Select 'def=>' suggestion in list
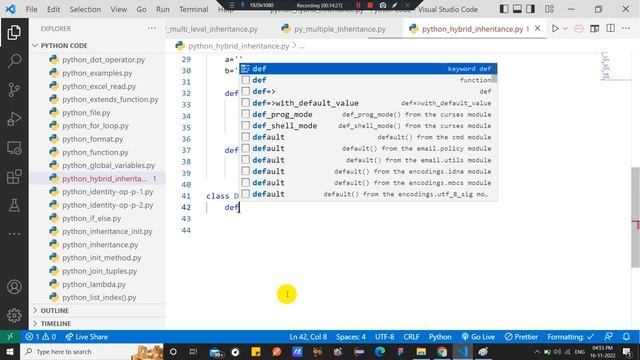 tap(368, 91)
